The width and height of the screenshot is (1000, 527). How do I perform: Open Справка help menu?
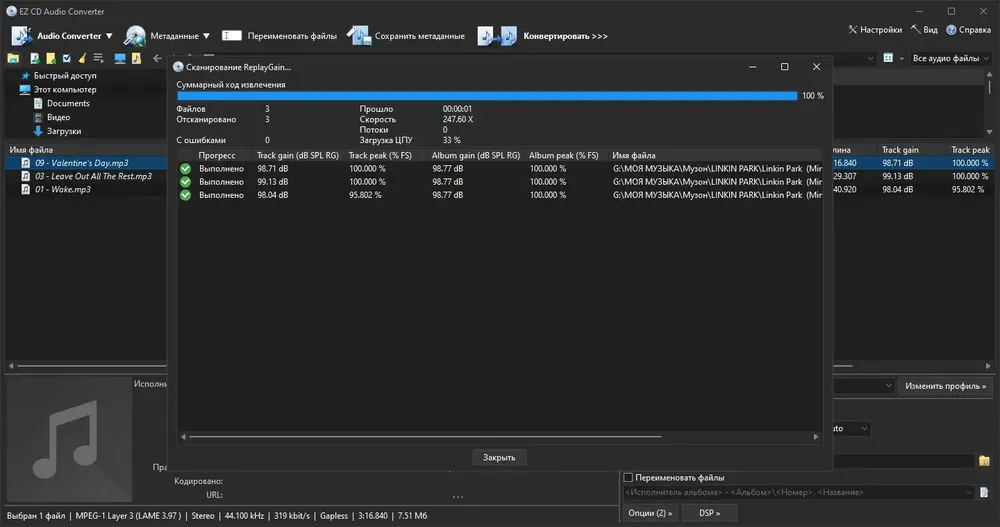point(968,29)
